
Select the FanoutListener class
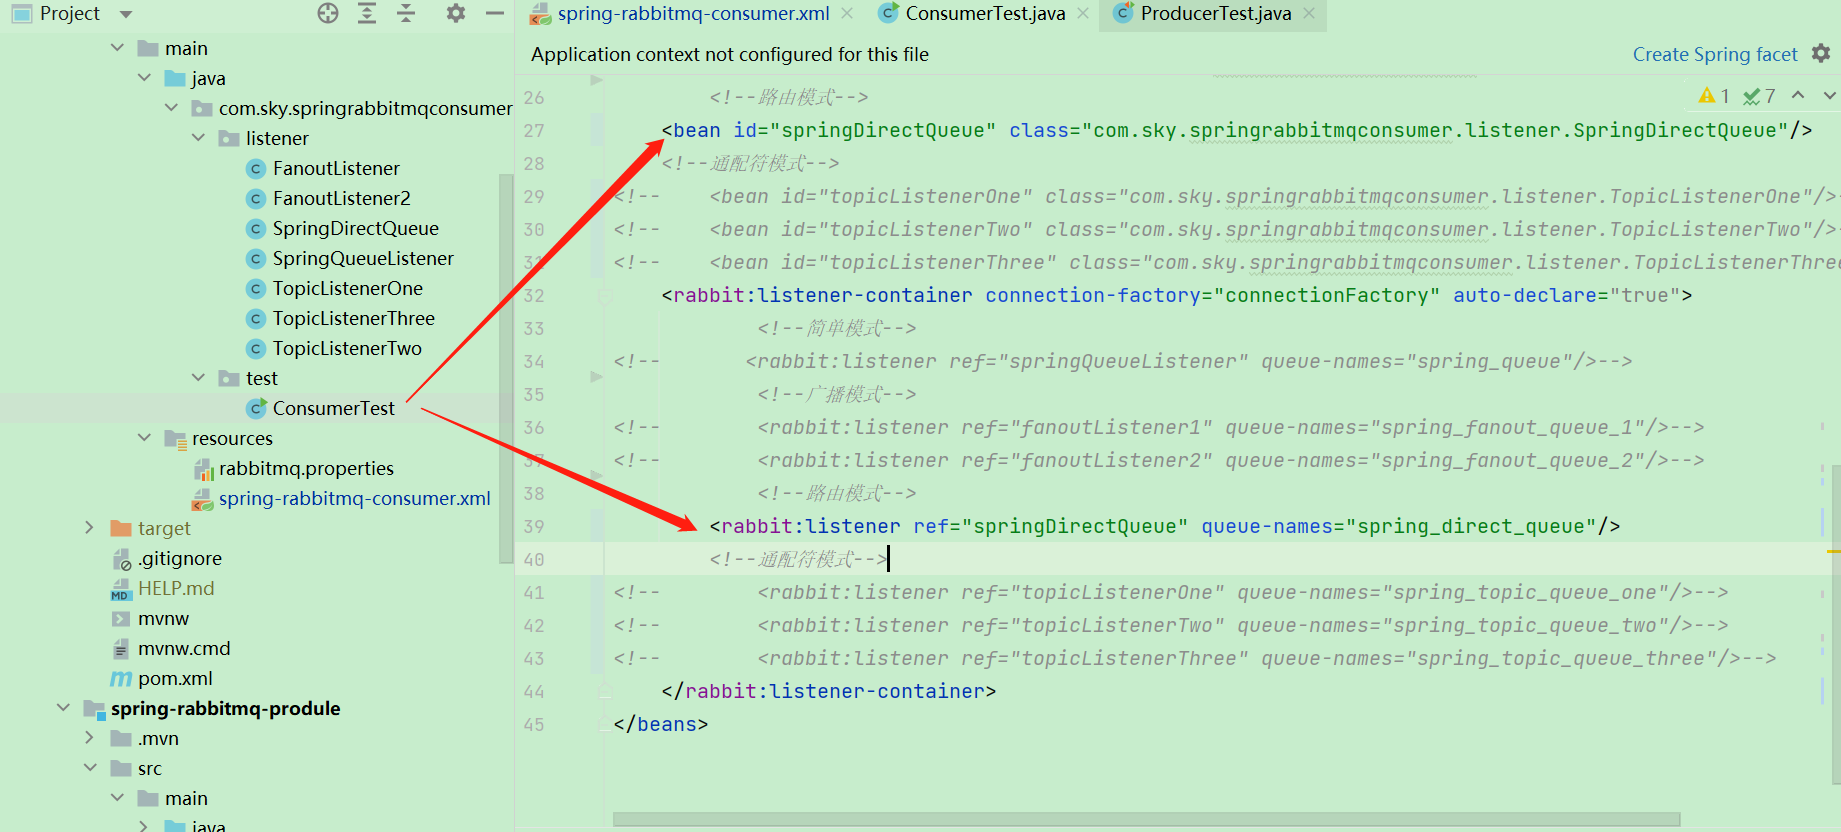pyautogui.click(x=336, y=168)
